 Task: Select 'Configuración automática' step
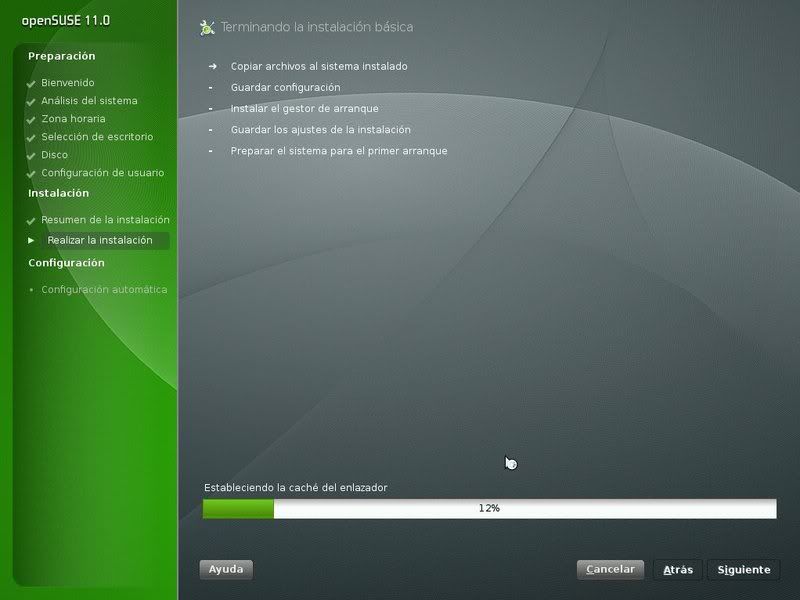tap(104, 289)
